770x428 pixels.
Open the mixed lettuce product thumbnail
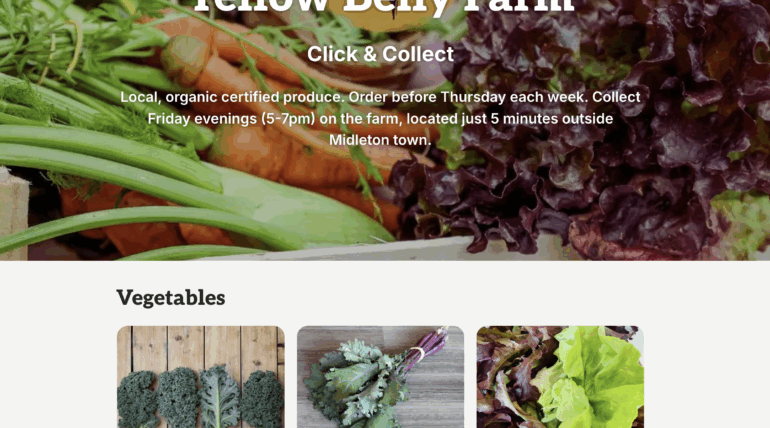pos(560,377)
